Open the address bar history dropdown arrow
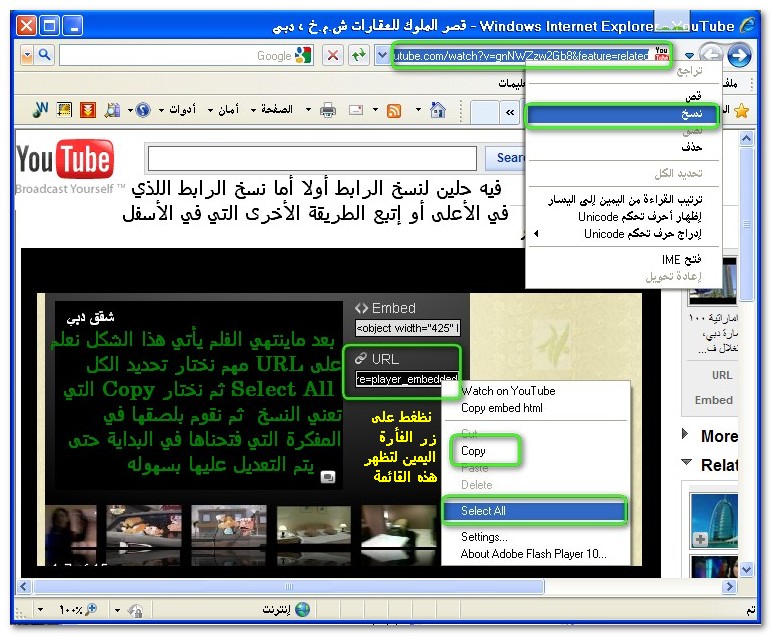The height and width of the screenshot is (636, 772). pyautogui.click(x=382, y=55)
